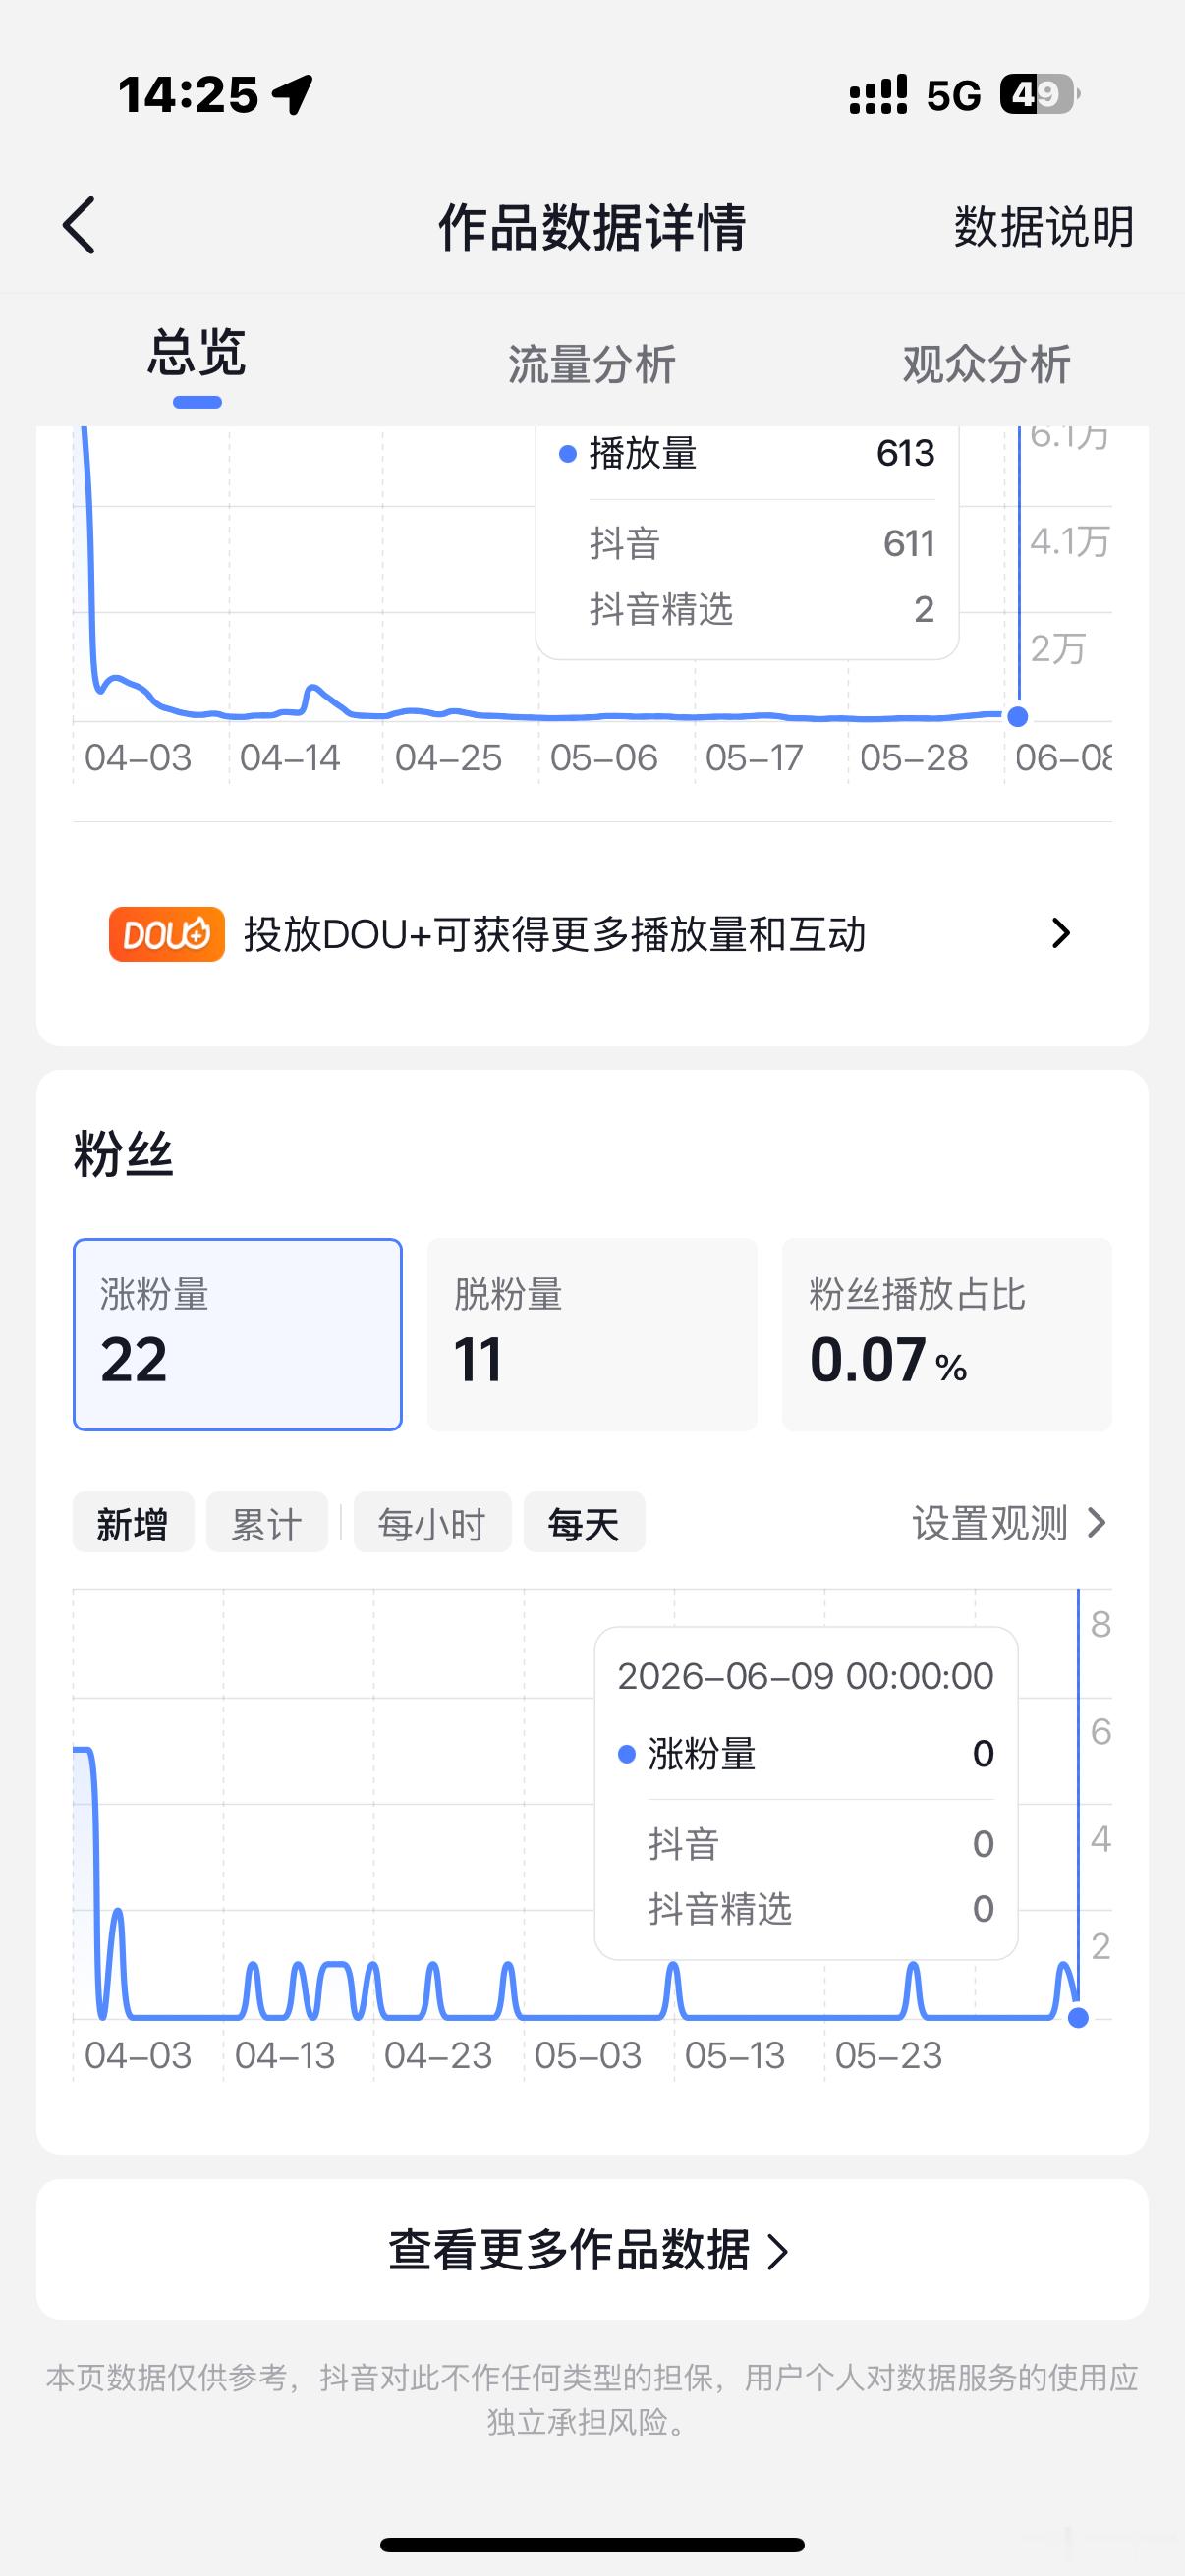Choose the 每小时 filter chip
The height and width of the screenshot is (2576, 1185).
click(x=432, y=1522)
